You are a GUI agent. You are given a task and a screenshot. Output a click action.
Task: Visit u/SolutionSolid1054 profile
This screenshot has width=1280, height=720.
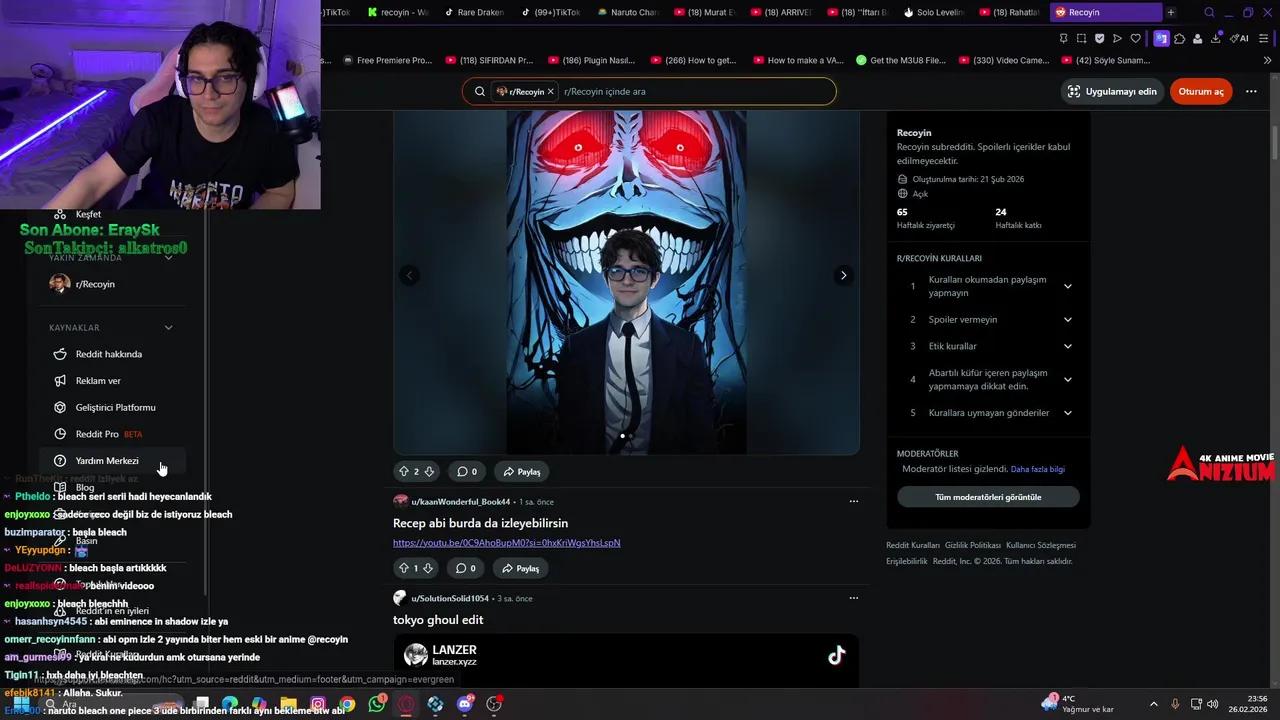click(450, 598)
